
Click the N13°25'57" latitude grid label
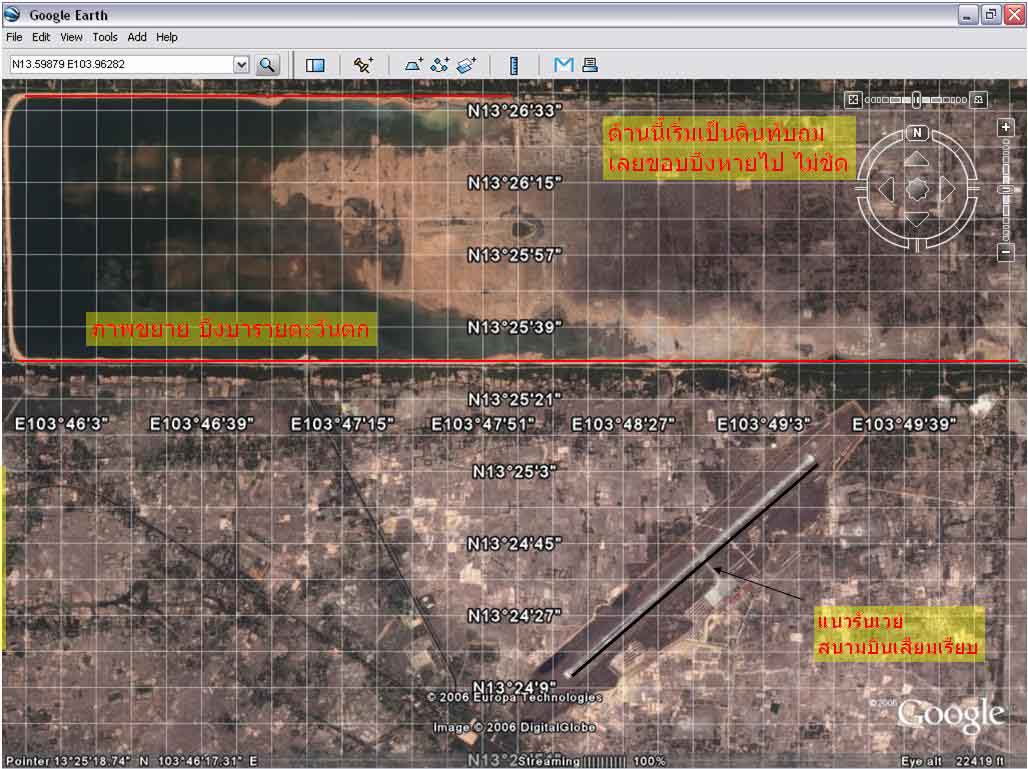515,255
